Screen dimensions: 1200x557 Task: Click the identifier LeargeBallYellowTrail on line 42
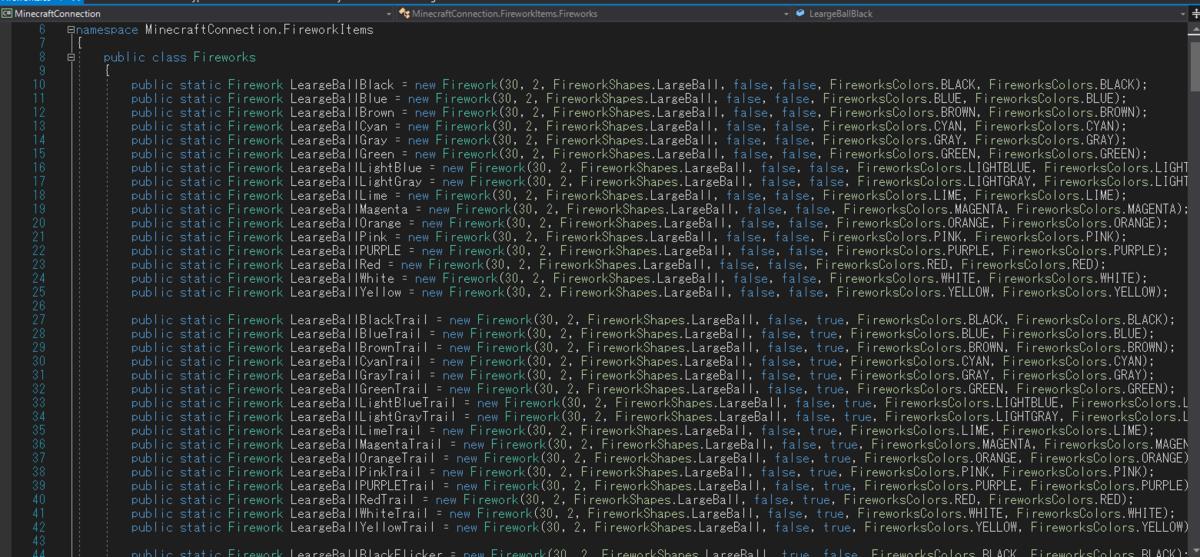coord(363,528)
